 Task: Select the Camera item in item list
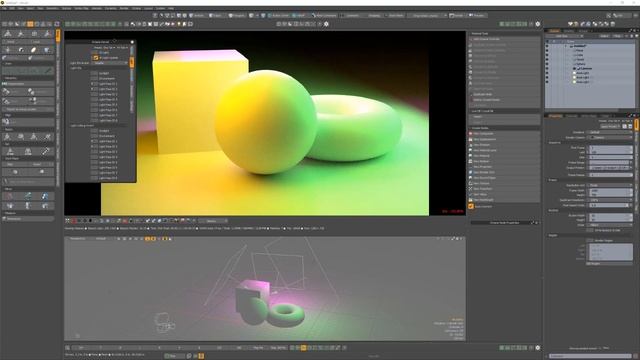pyautogui.click(x=585, y=69)
